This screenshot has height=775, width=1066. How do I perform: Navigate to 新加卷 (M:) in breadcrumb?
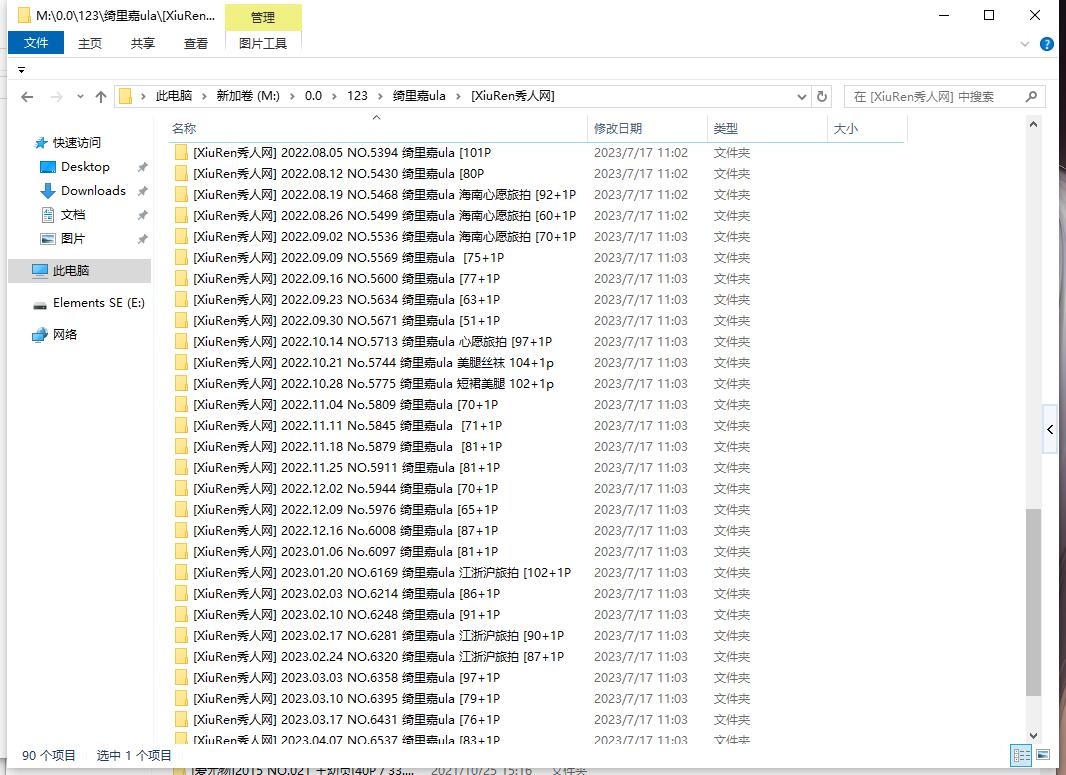pos(248,96)
